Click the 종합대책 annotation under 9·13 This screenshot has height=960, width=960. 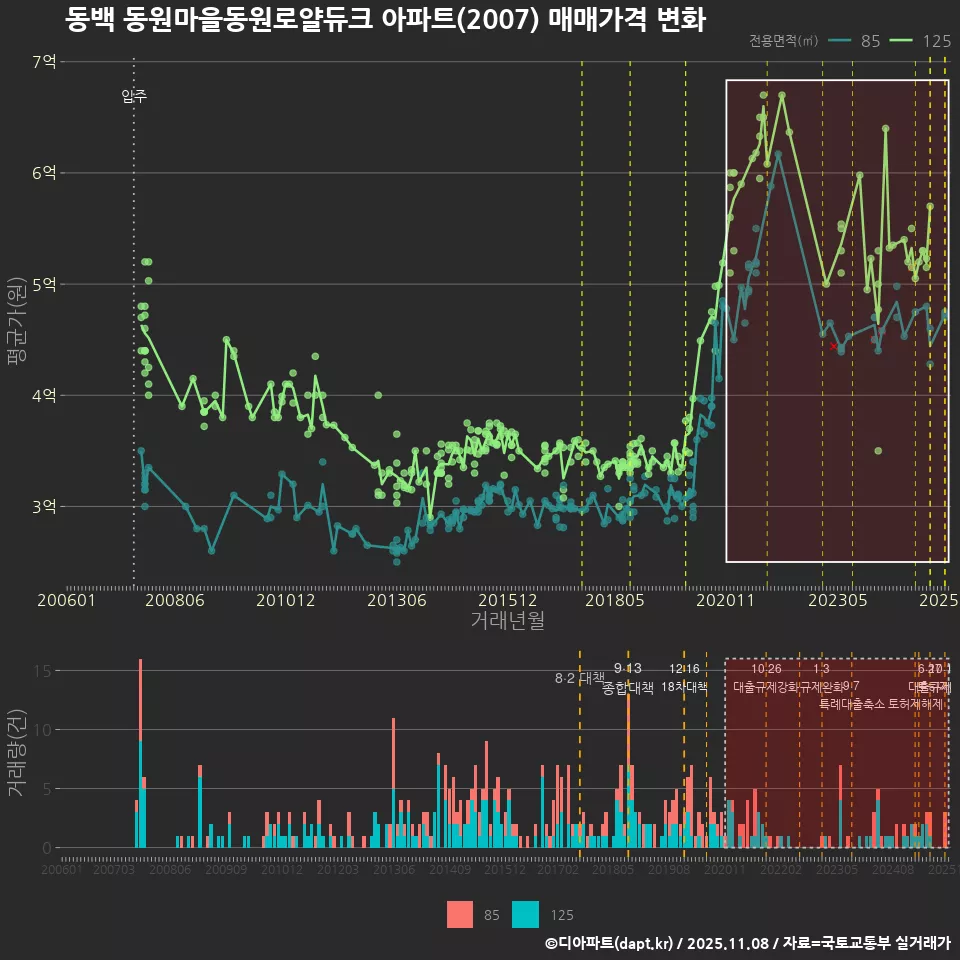click(x=628, y=687)
